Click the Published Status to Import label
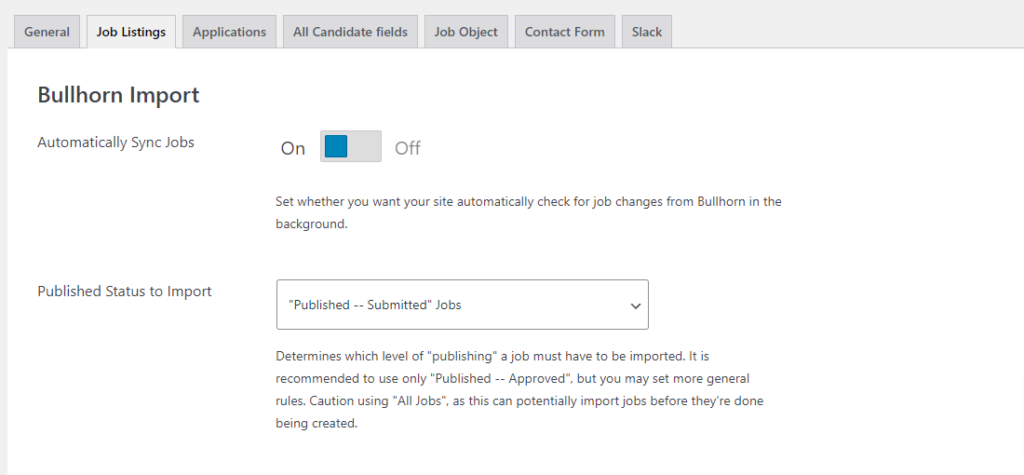 pyautogui.click(x=124, y=291)
